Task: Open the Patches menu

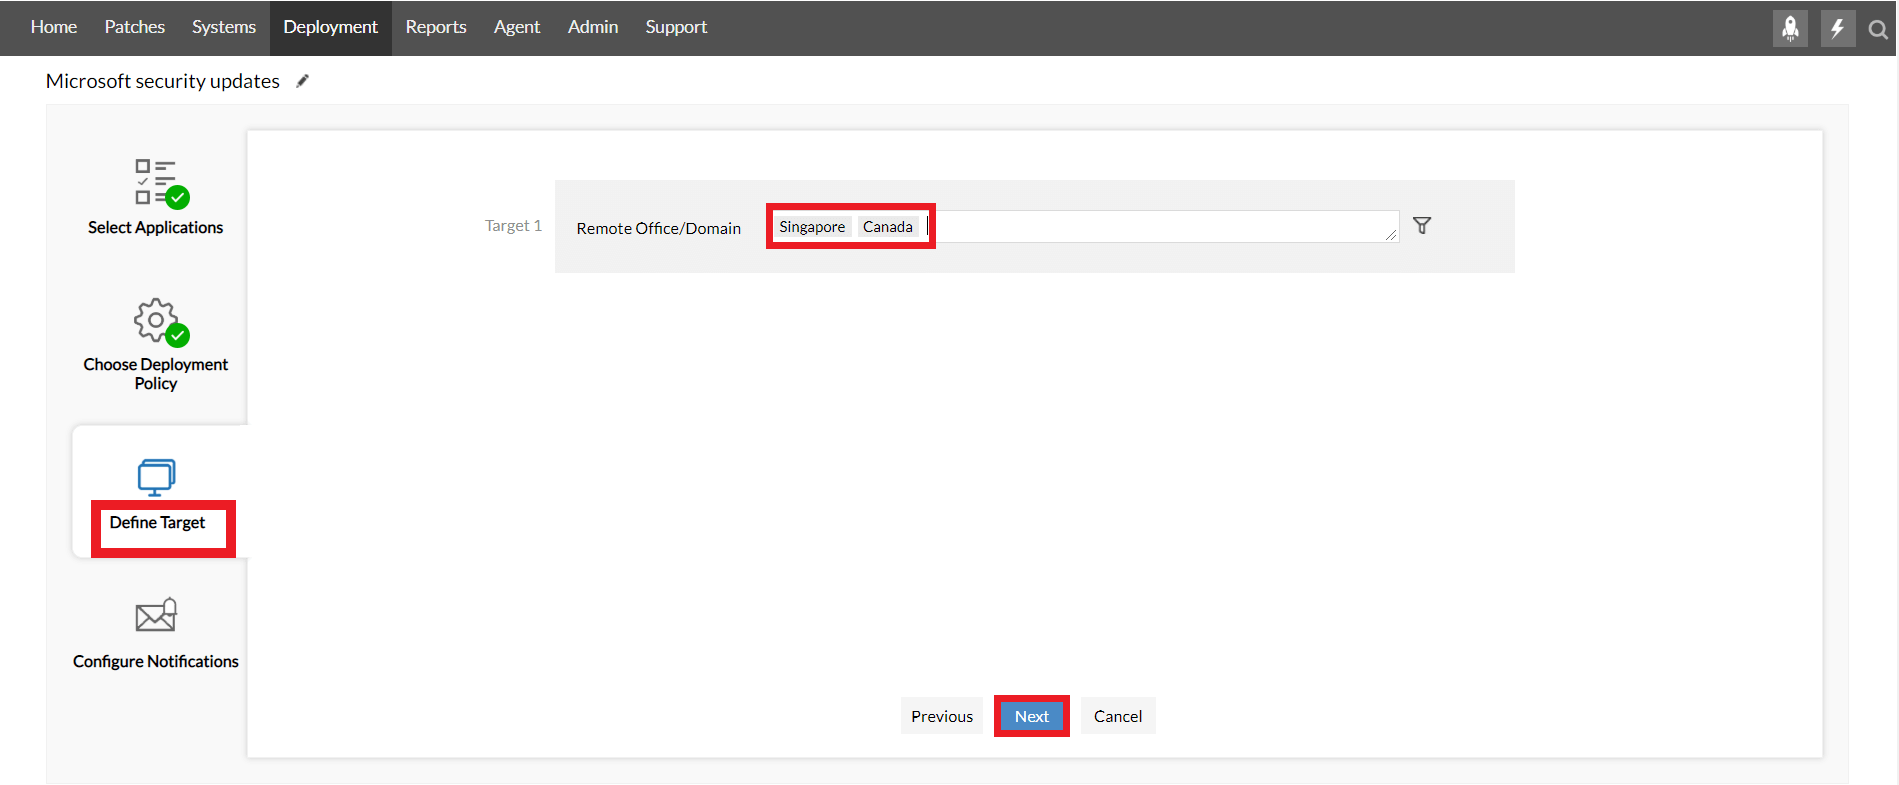Action: coord(135,27)
